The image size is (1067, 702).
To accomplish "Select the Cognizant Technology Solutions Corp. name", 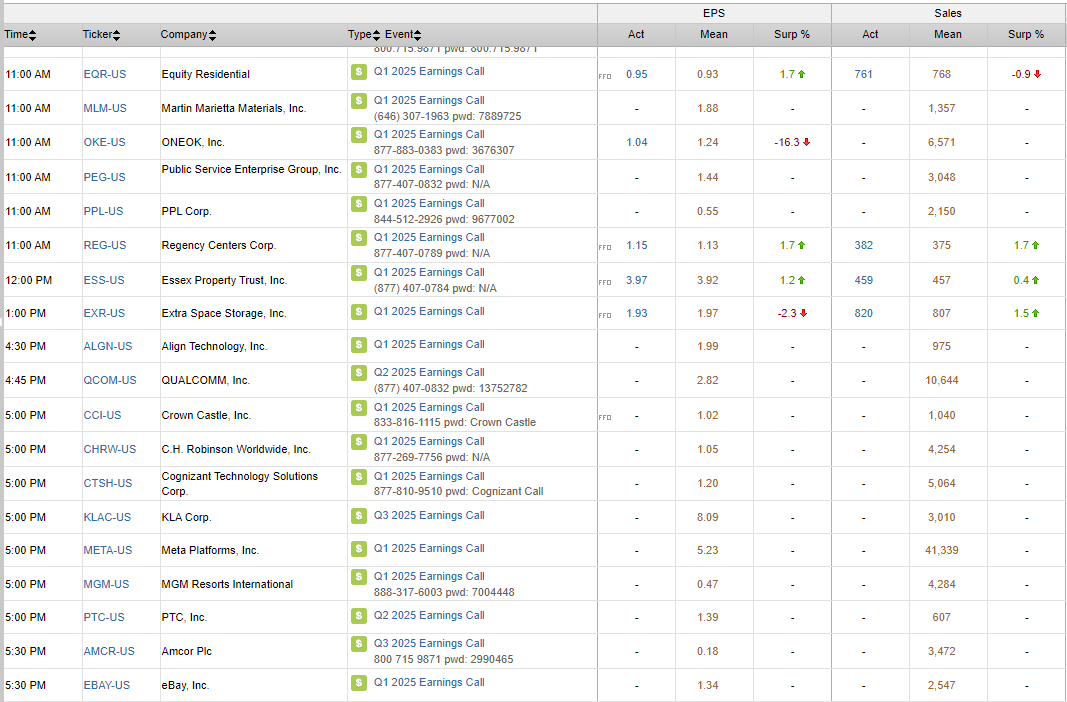I will (x=240, y=484).
